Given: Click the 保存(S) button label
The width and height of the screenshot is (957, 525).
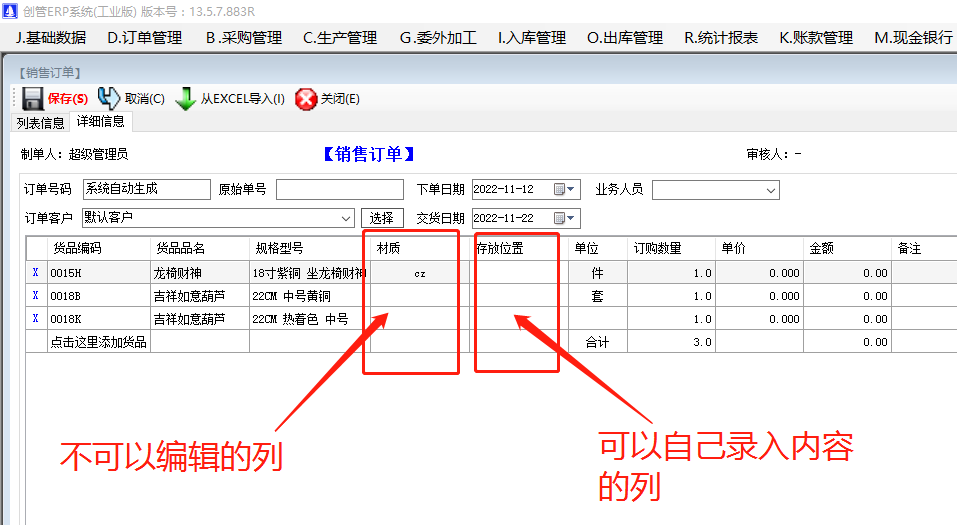Looking at the screenshot, I should click(68, 99).
